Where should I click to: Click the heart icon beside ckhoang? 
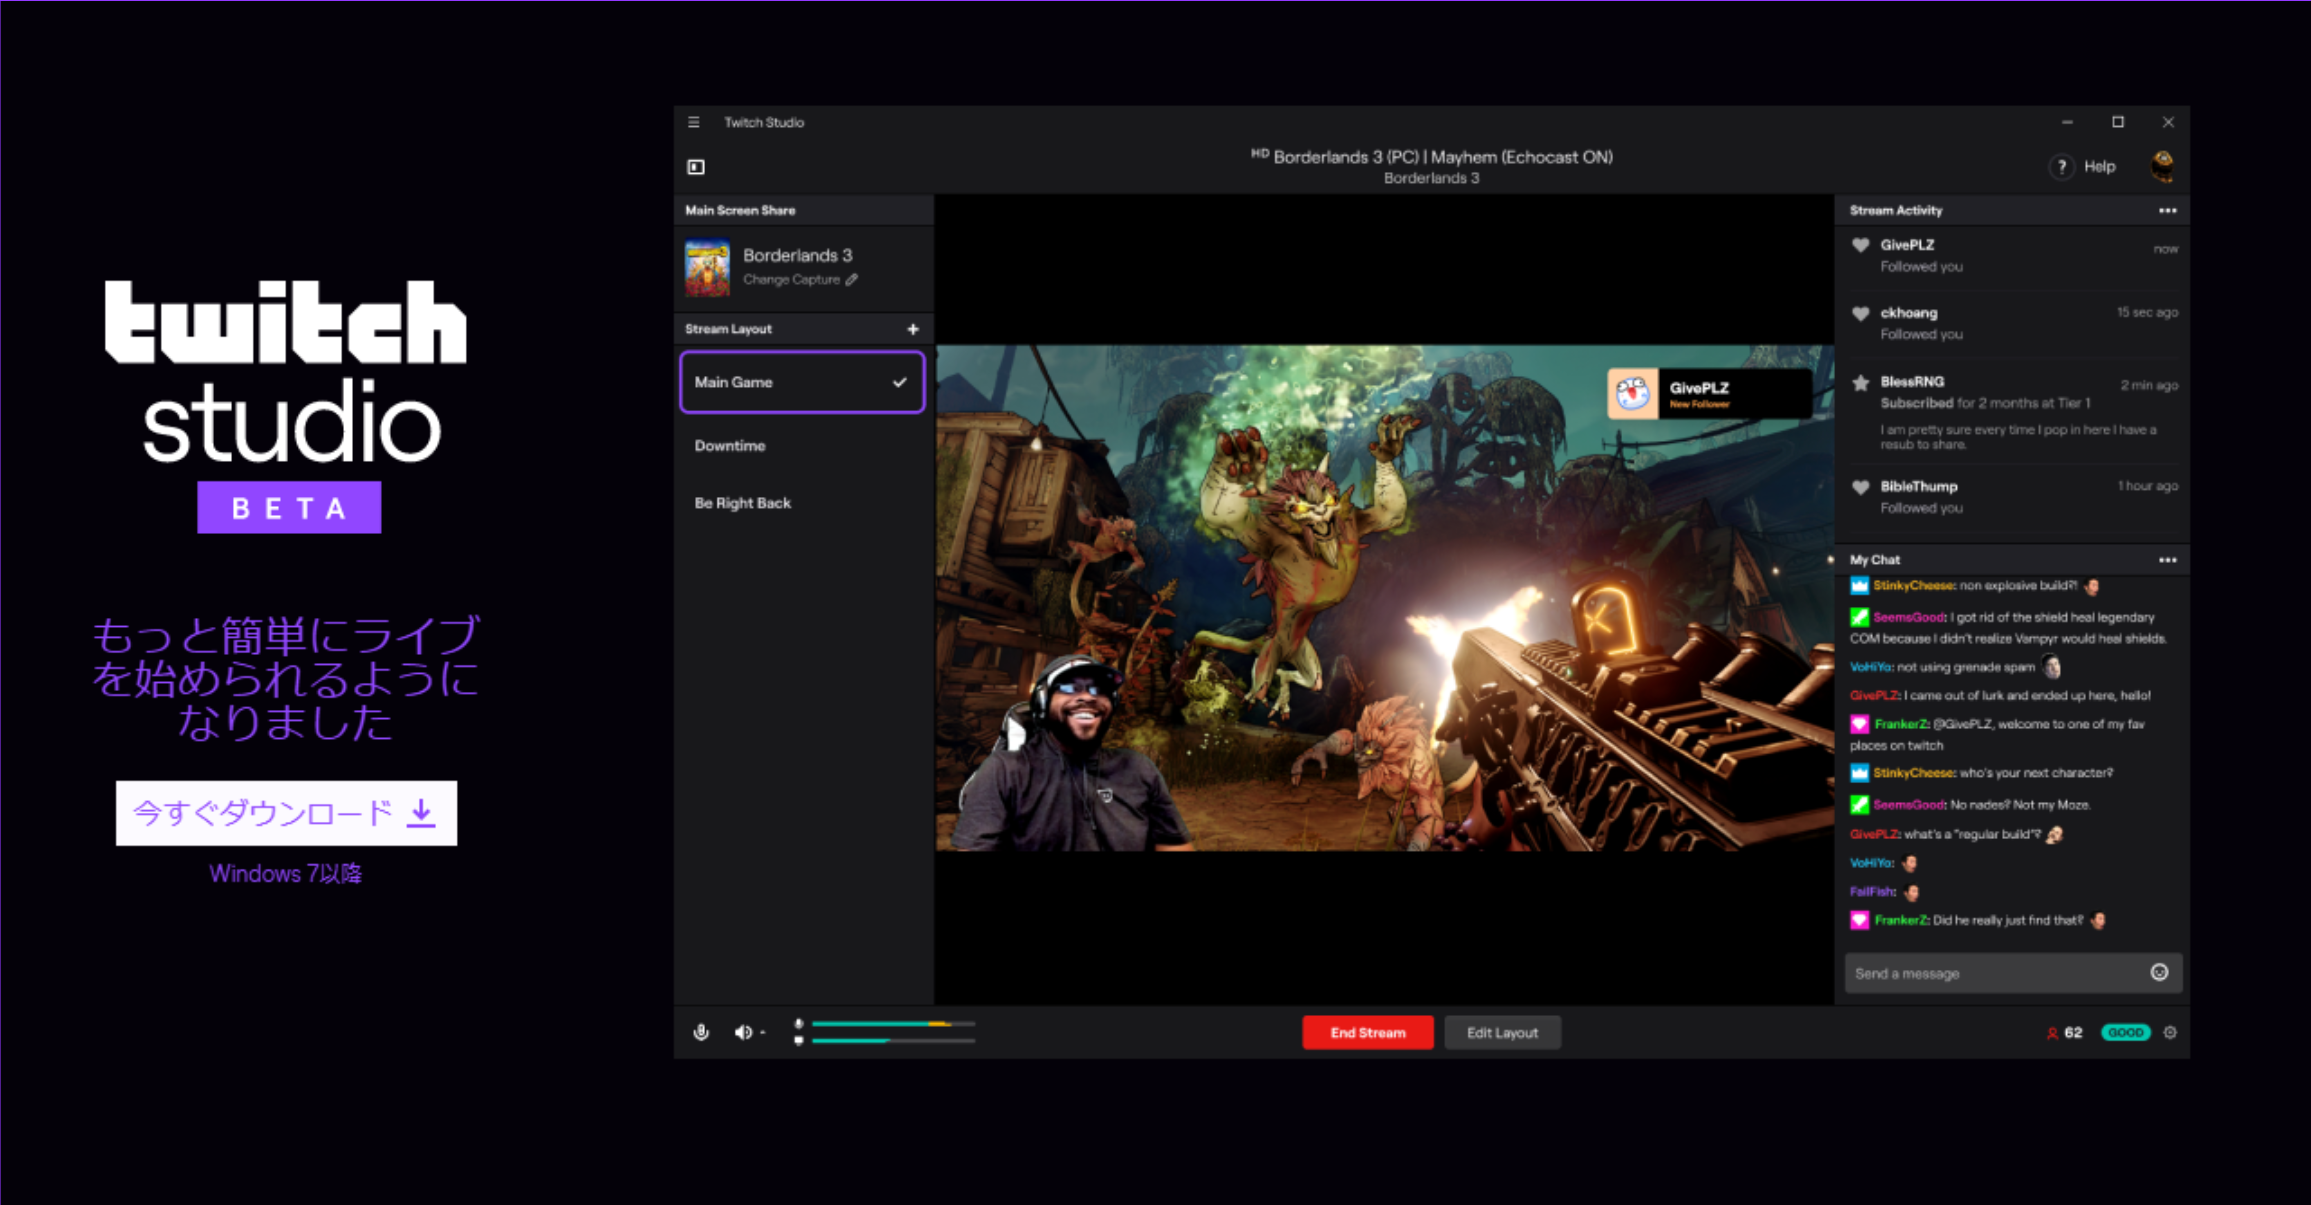coord(1860,314)
